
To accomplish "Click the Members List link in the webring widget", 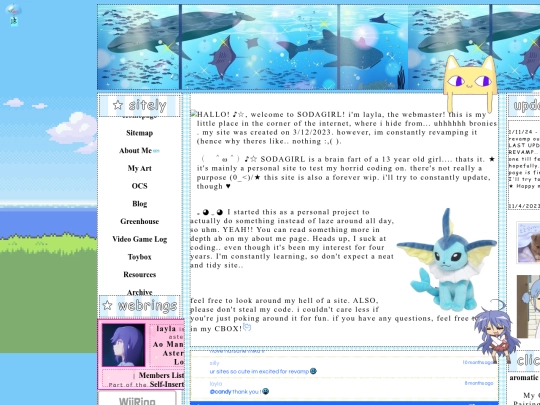I will click(161, 375).
